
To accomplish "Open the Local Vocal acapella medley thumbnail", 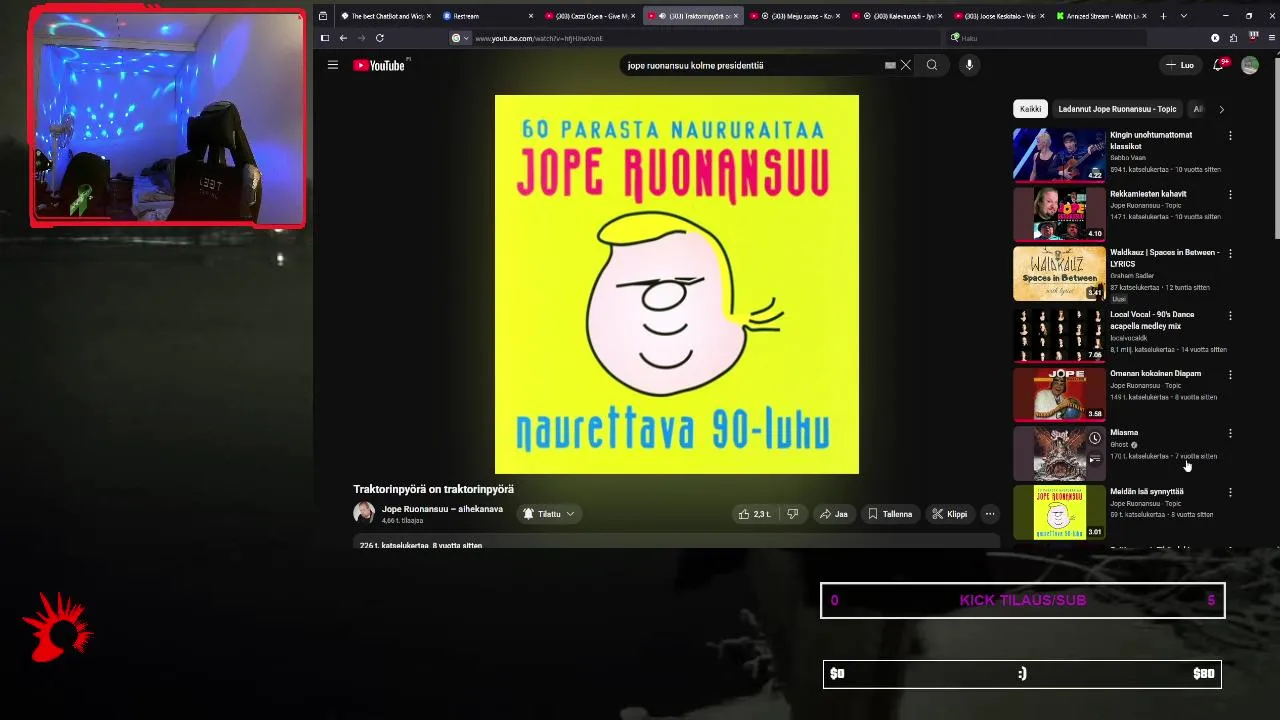I will coord(1059,334).
